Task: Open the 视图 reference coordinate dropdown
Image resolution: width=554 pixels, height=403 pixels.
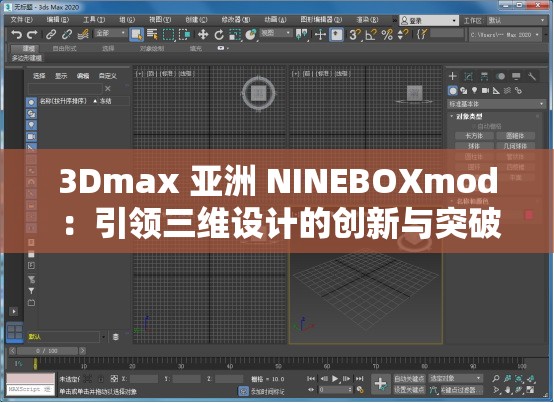Action: coord(276,33)
